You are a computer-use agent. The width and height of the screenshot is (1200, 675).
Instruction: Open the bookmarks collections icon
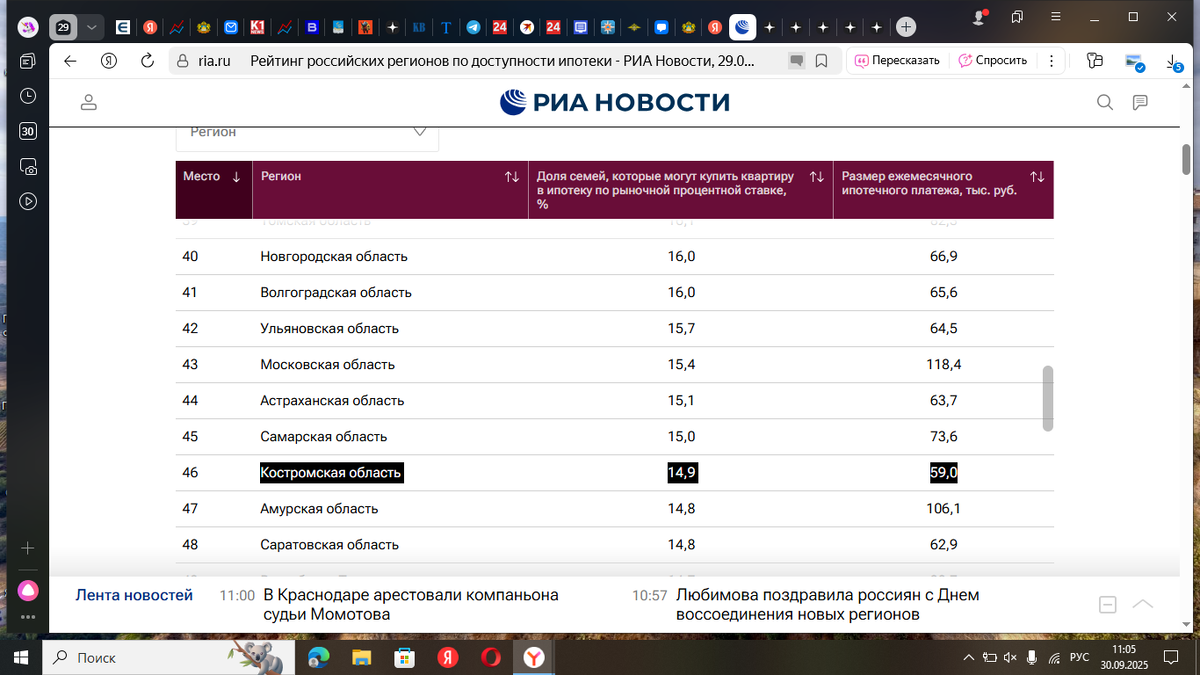point(1017,17)
